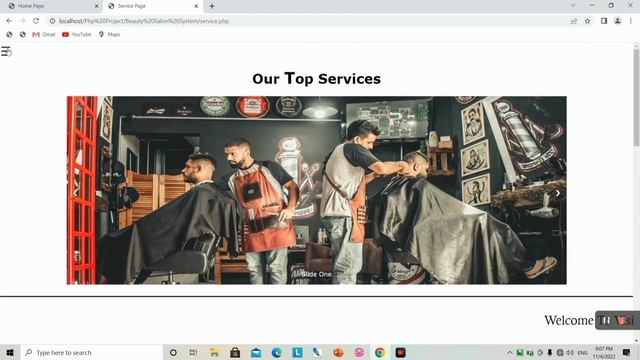The image size is (640, 360).
Task: Open the YouTube bookmark
Action: coord(77,34)
